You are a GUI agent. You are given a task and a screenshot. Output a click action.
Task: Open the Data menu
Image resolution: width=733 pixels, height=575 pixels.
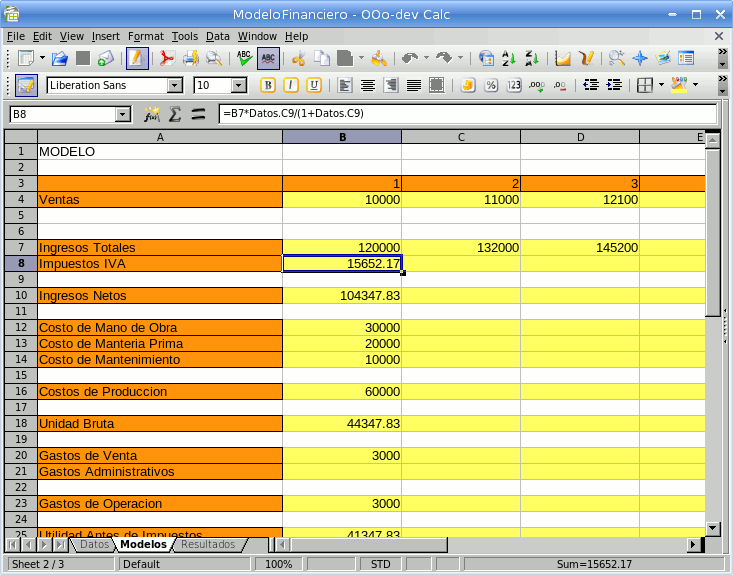pos(218,36)
